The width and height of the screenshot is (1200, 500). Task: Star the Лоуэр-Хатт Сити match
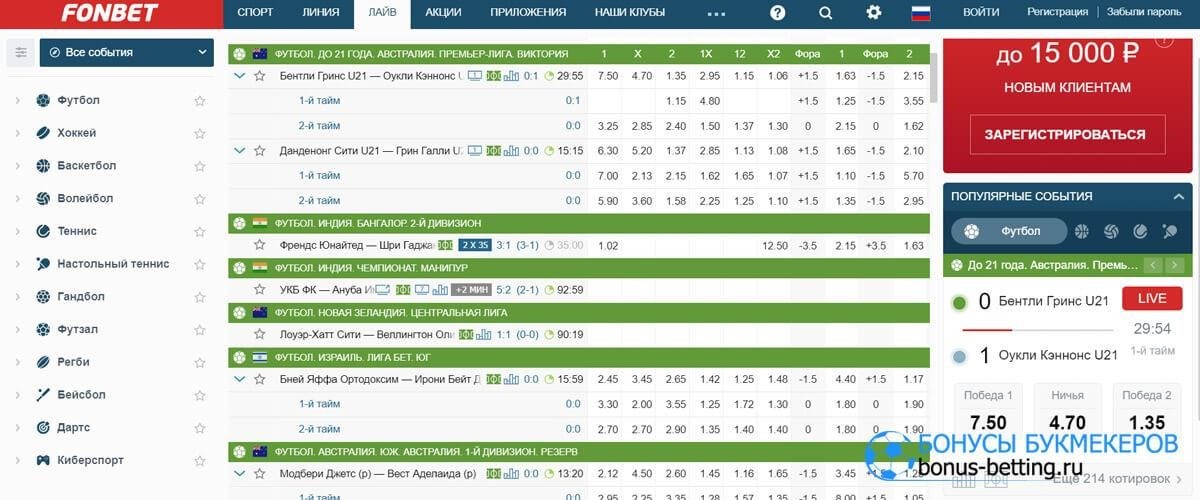260,334
